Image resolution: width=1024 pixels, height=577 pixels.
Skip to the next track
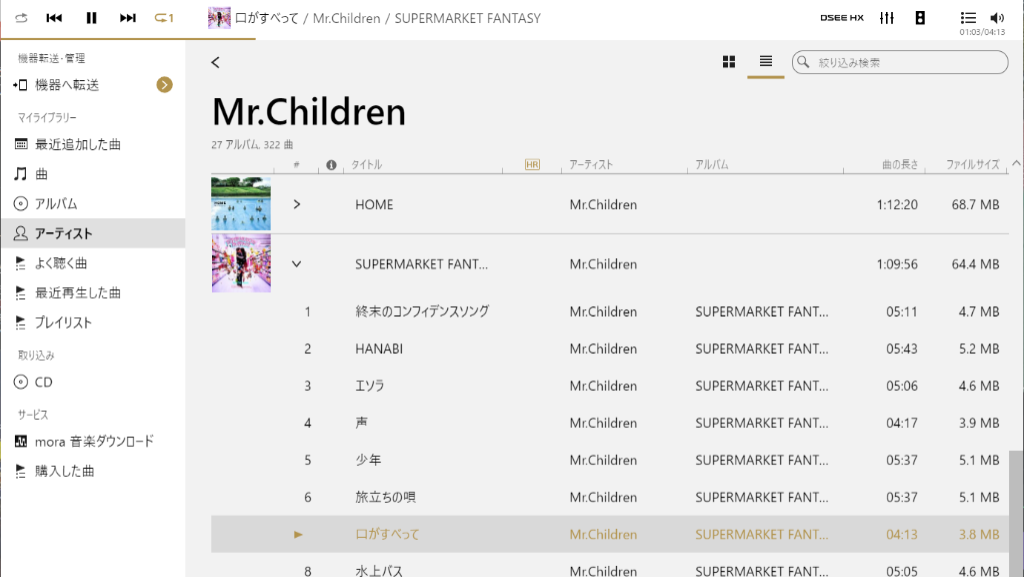[x=128, y=18]
